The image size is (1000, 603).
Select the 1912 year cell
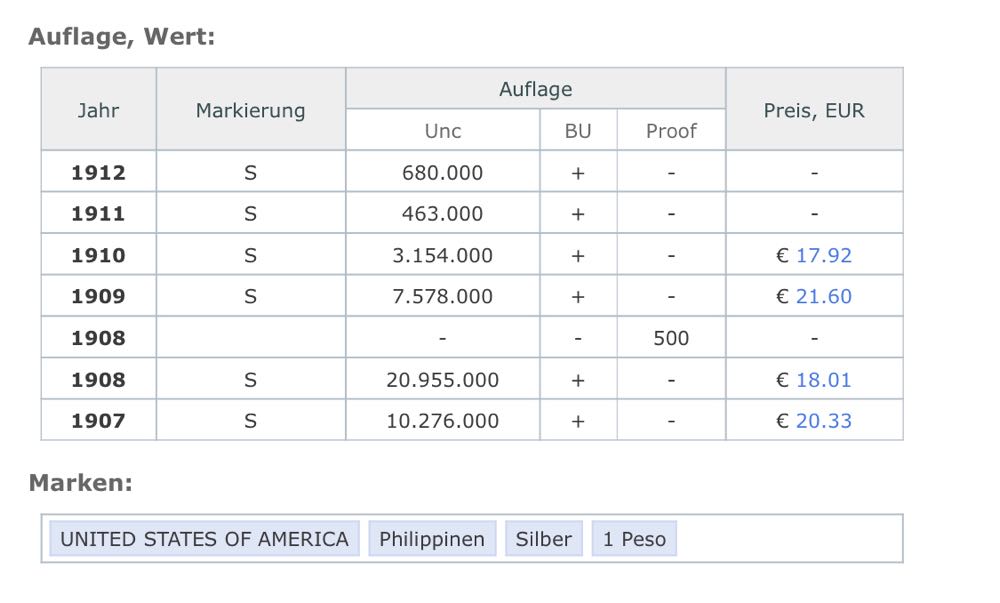98,173
